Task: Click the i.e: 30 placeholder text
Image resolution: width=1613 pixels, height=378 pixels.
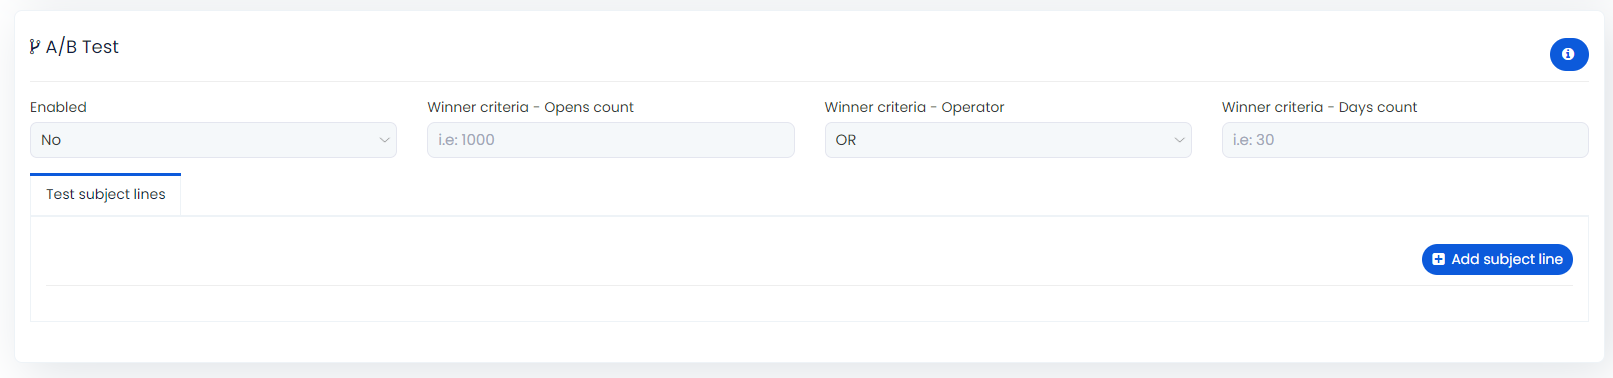Action: tap(1253, 140)
